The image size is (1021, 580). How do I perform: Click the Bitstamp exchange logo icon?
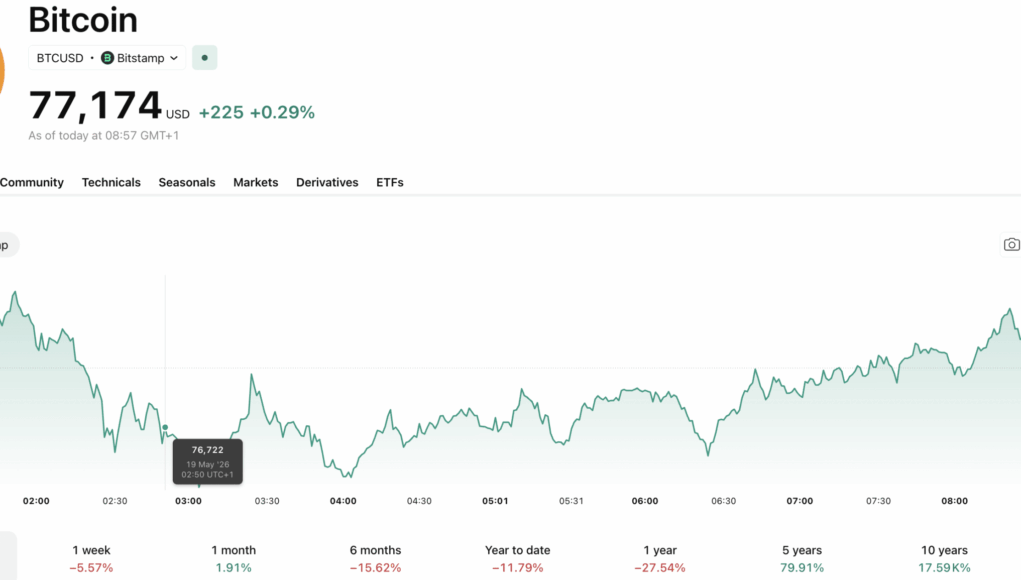[107, 58]
